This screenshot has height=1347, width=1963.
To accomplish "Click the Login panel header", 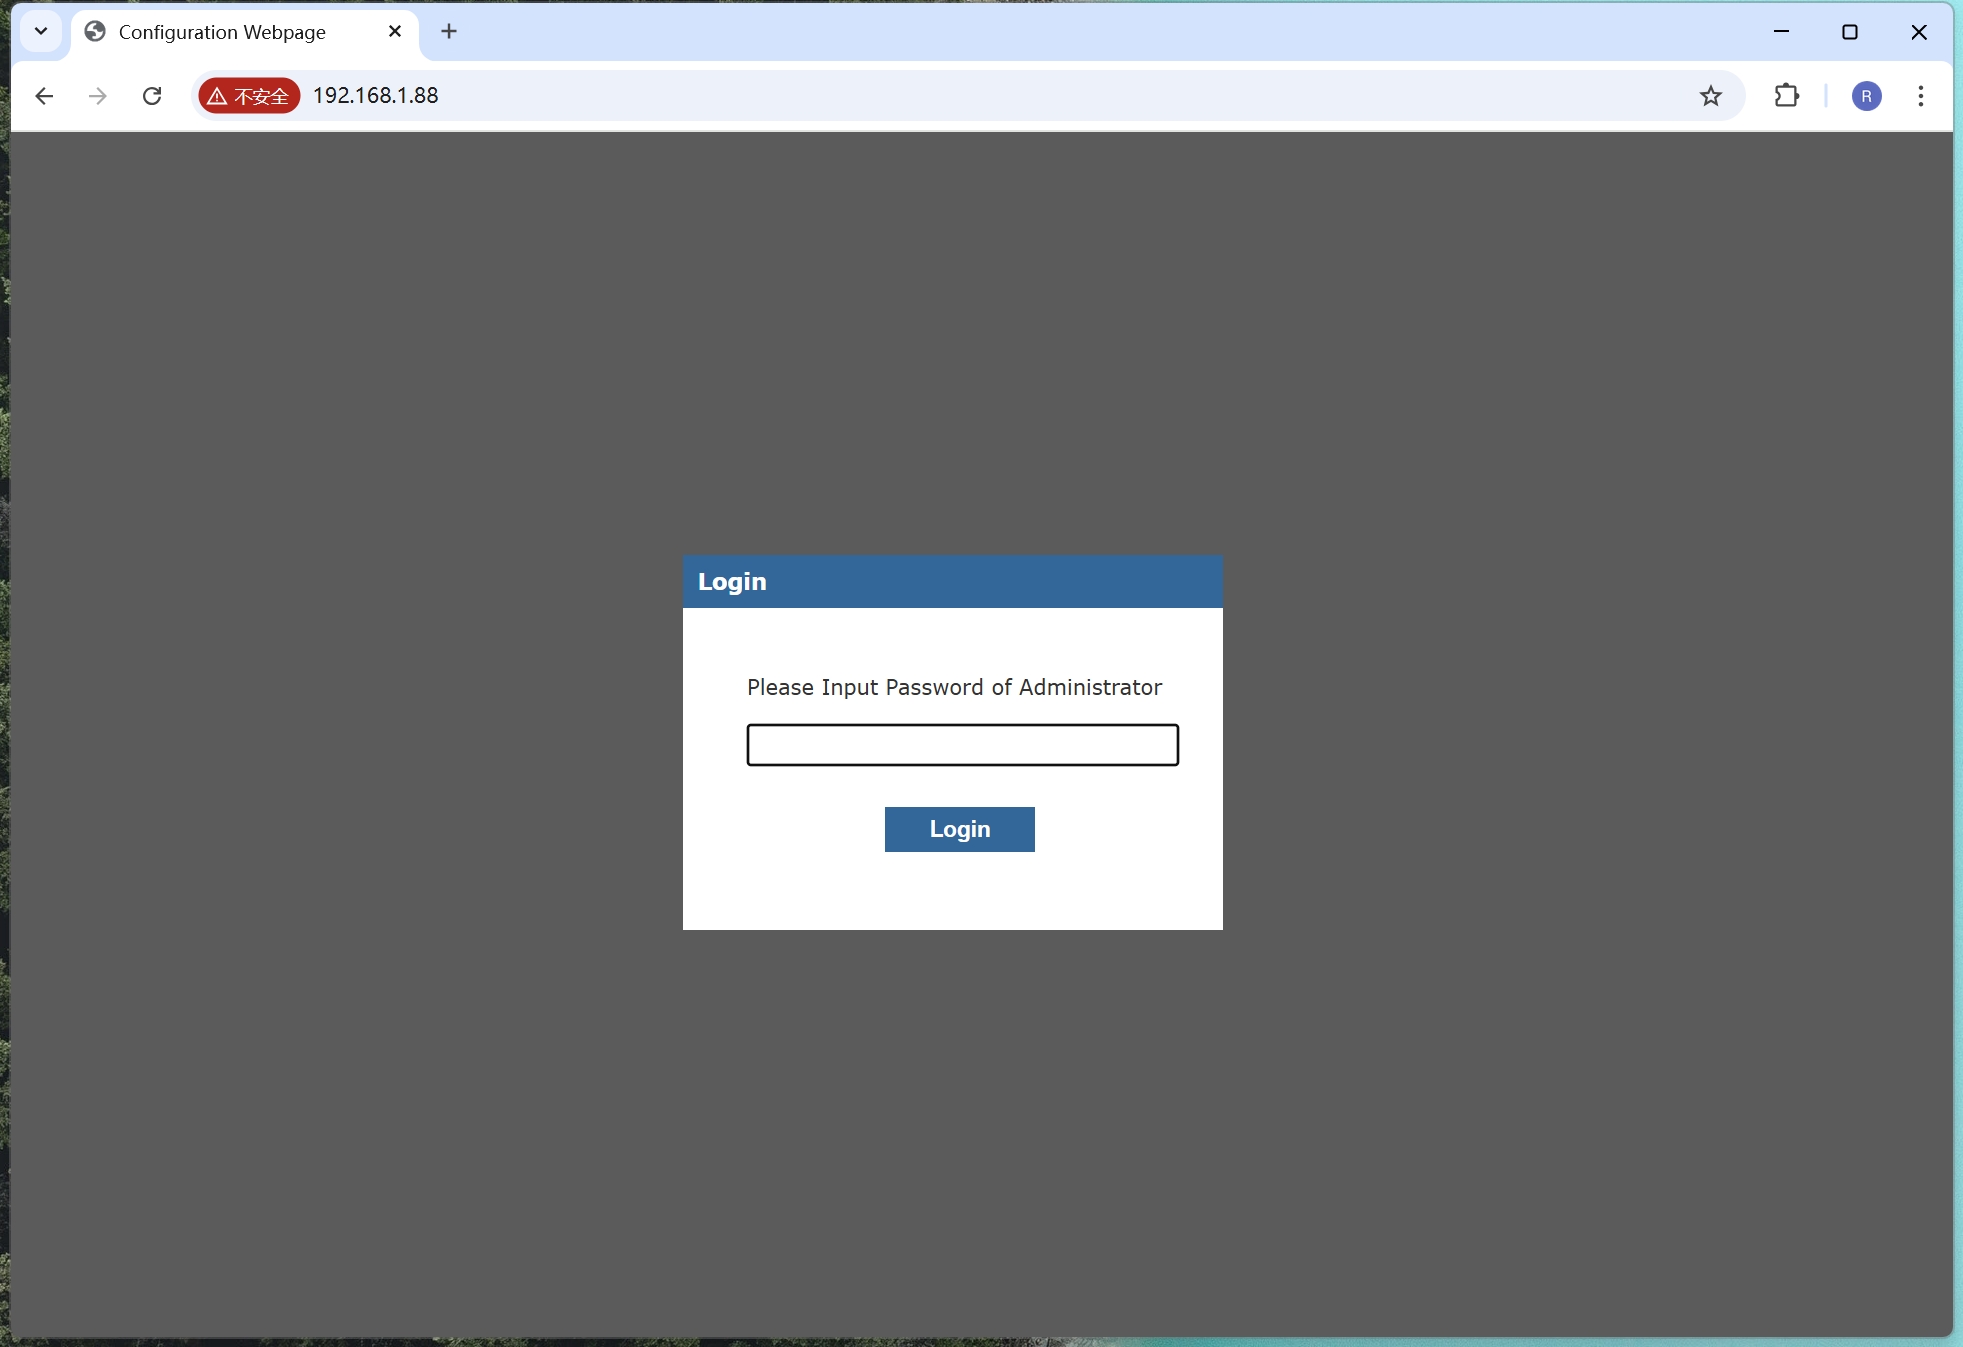I will [952, 582].
